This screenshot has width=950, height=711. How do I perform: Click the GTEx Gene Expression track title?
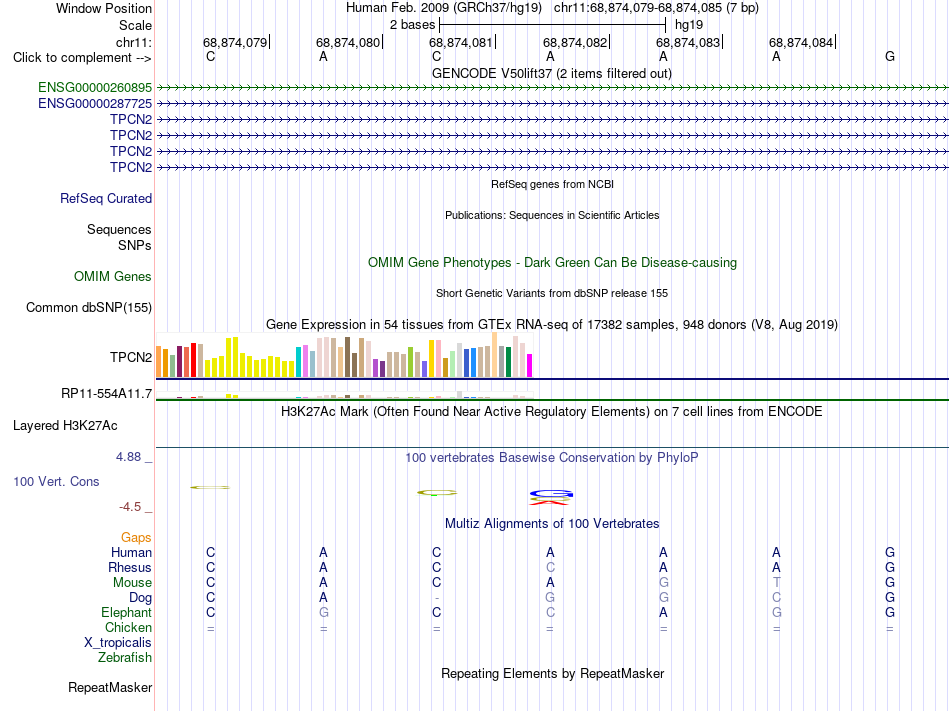(551, 325)
